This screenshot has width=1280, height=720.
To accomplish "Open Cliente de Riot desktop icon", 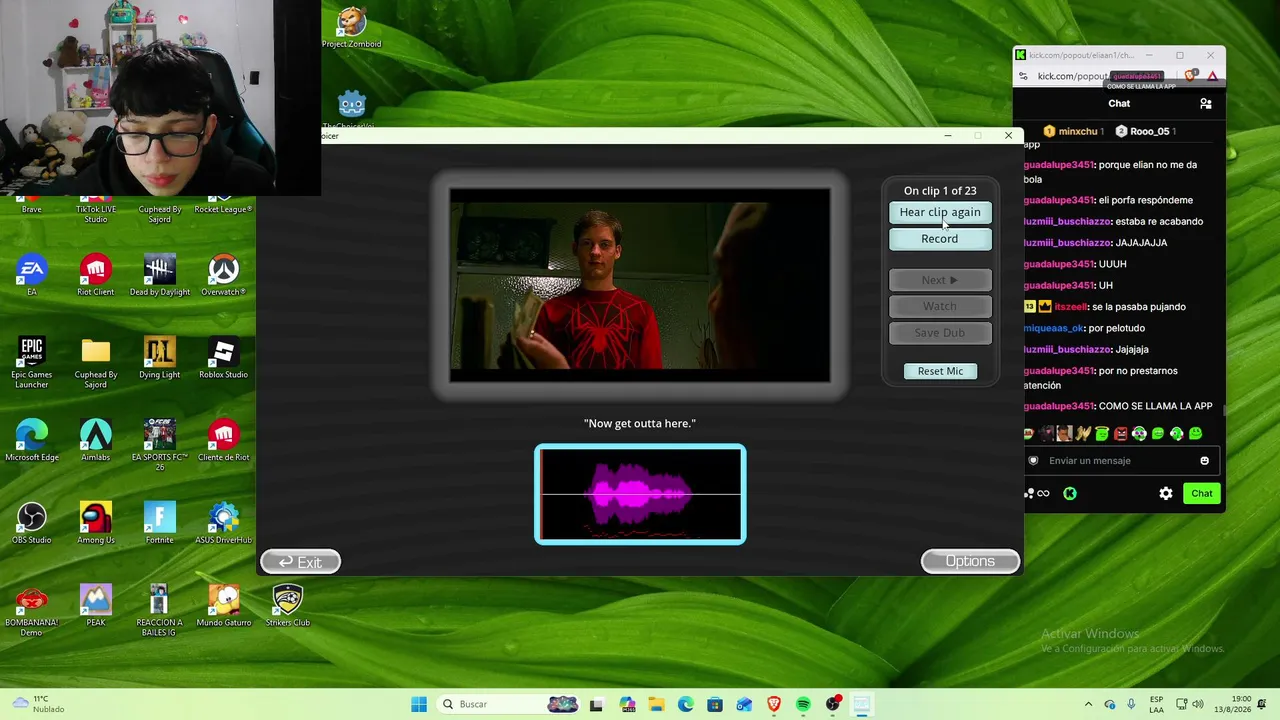I will pos(223,441).
